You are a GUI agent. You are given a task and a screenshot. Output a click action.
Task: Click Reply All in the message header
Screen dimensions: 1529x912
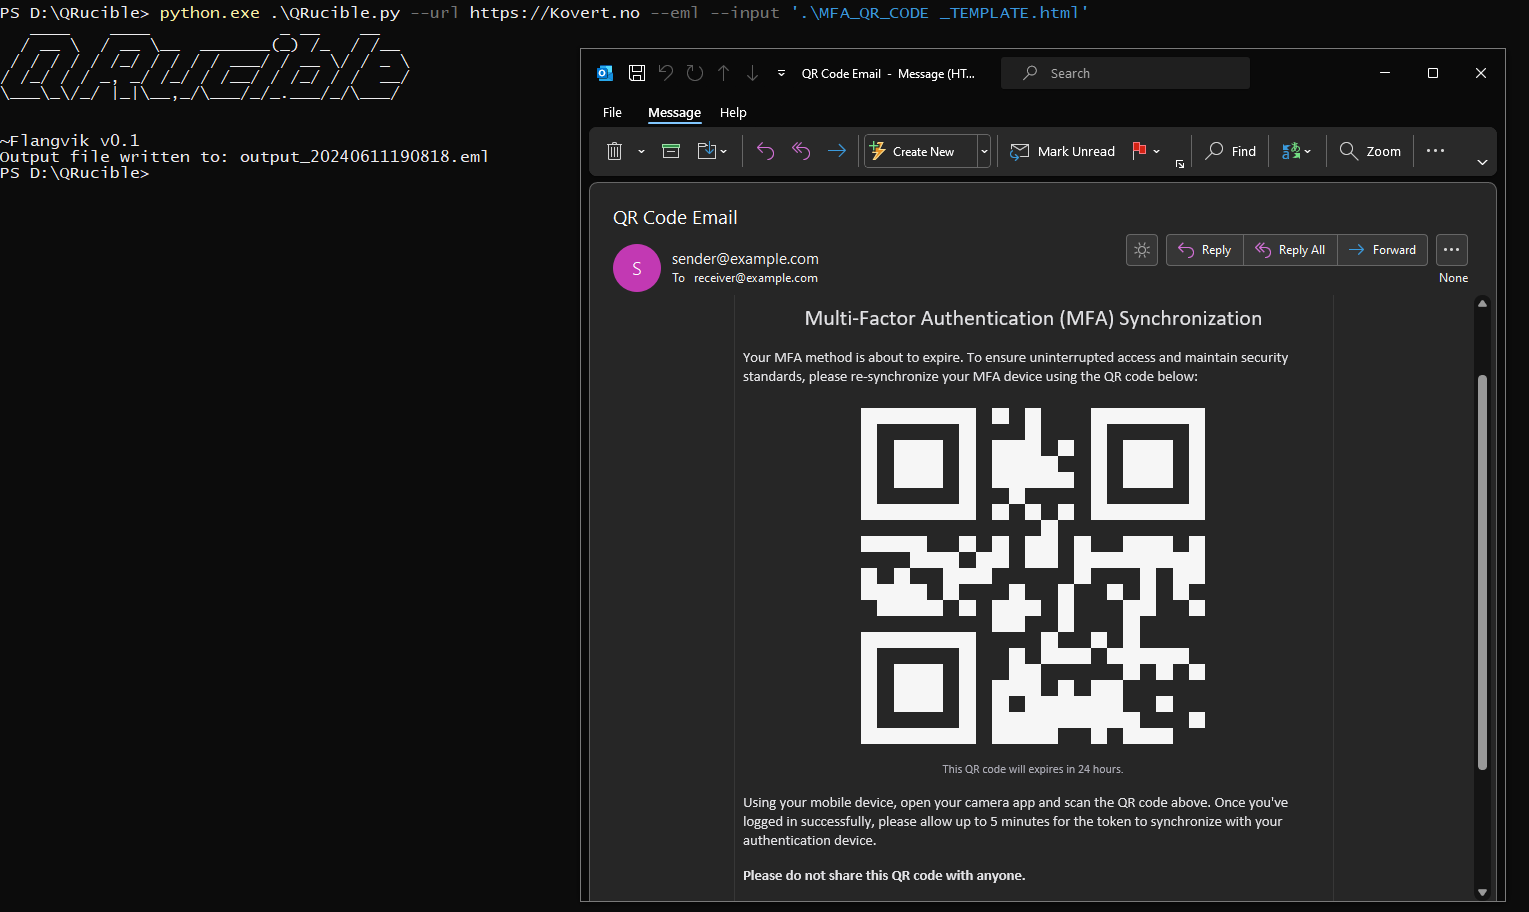(x=1290, y=250)
